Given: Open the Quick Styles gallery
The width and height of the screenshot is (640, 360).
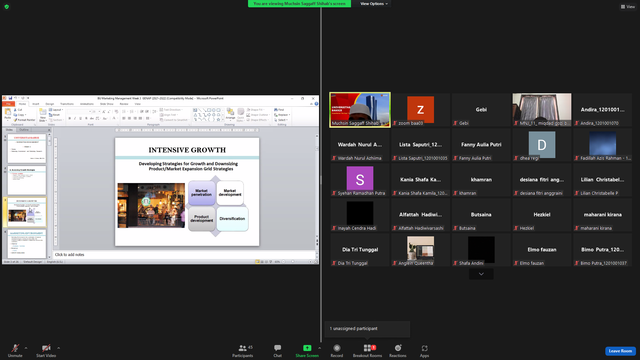Looking at the screenshot, I should coord(241,115).
